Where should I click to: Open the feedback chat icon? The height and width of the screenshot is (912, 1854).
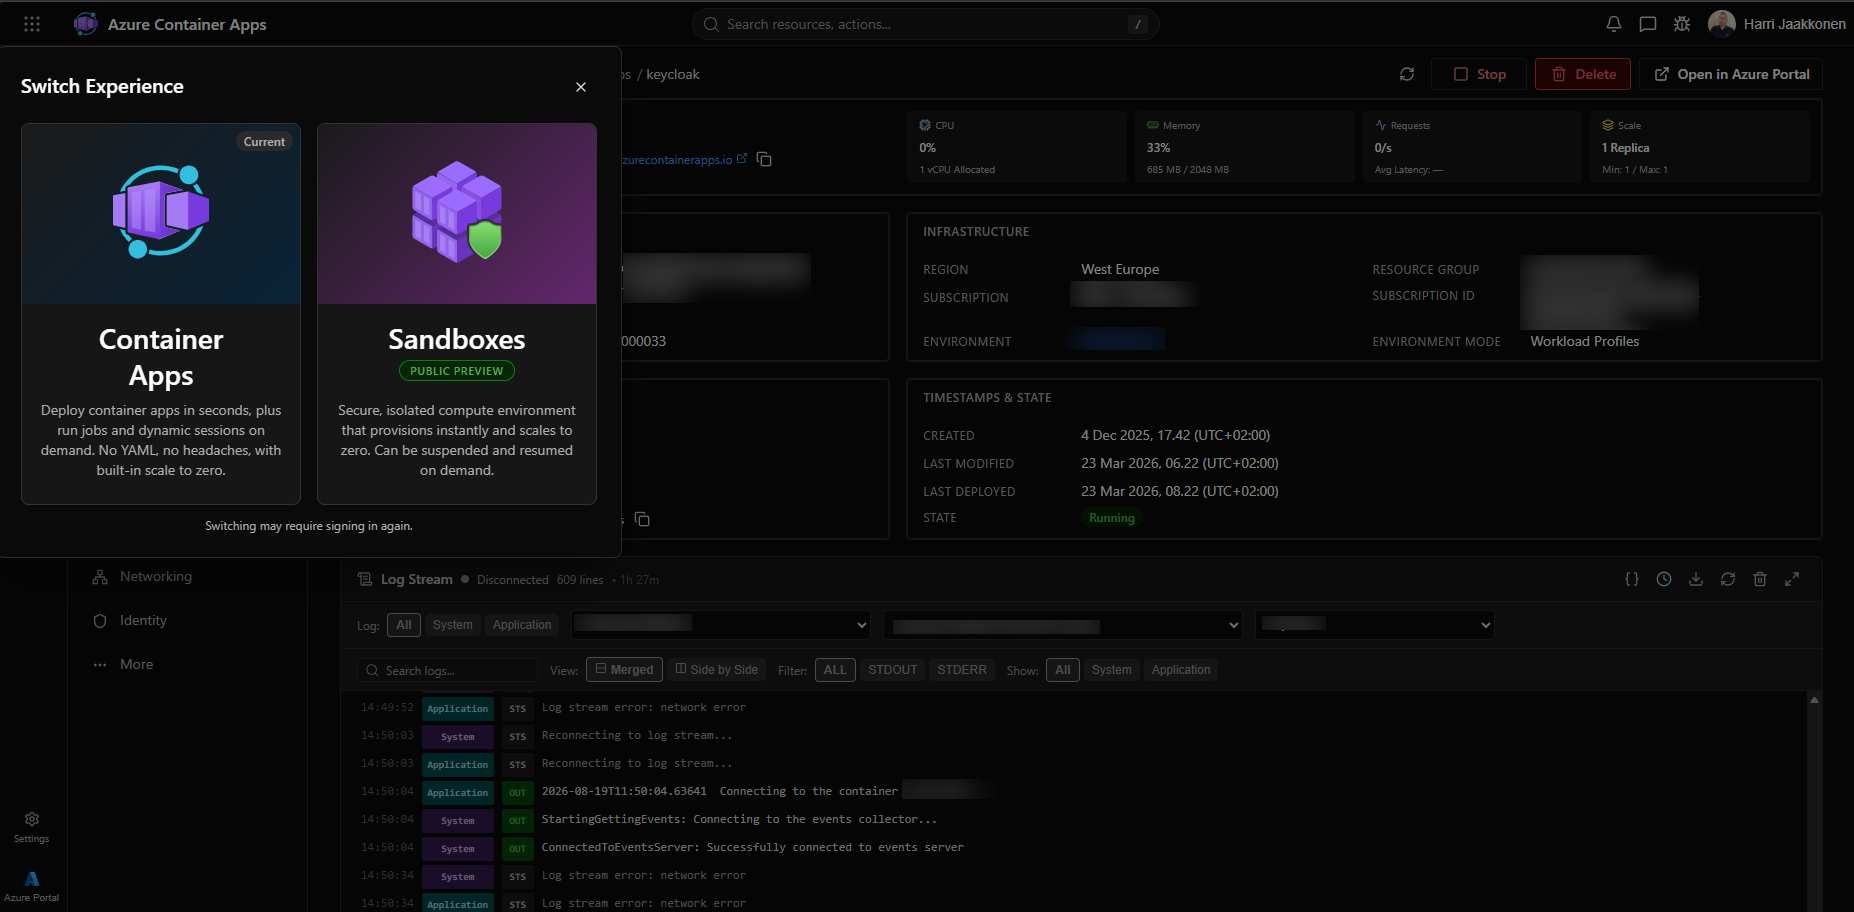[x=1648, y=24]
